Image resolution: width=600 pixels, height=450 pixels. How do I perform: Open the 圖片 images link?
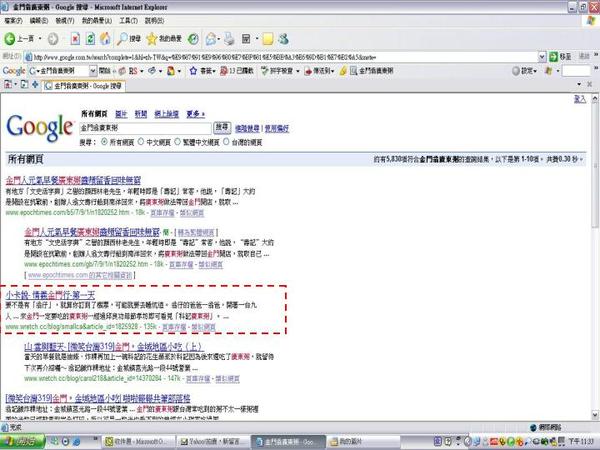pos(121,114)
